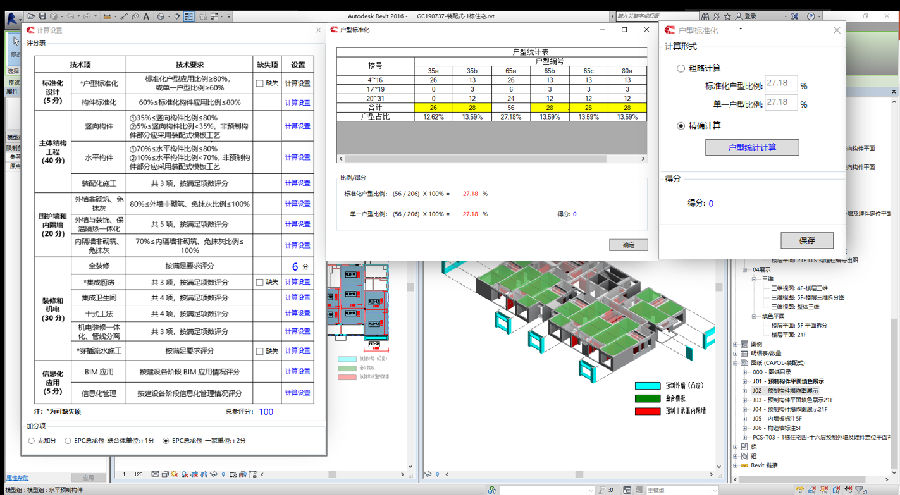This screenshot has width=900, height=495.
Task: Select the 精确计算 radio button
Action: (681, 126)
